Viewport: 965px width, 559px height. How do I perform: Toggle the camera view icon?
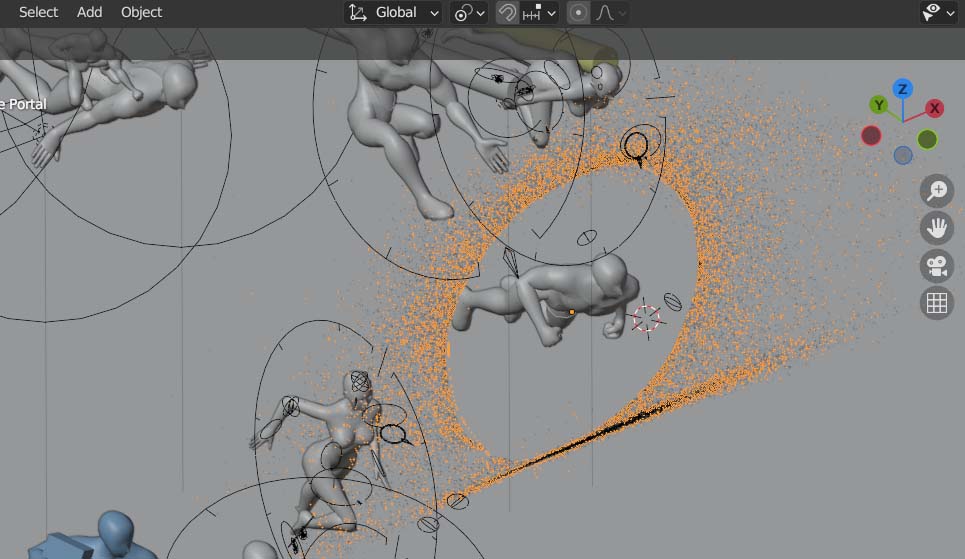(x=937, y=266)
